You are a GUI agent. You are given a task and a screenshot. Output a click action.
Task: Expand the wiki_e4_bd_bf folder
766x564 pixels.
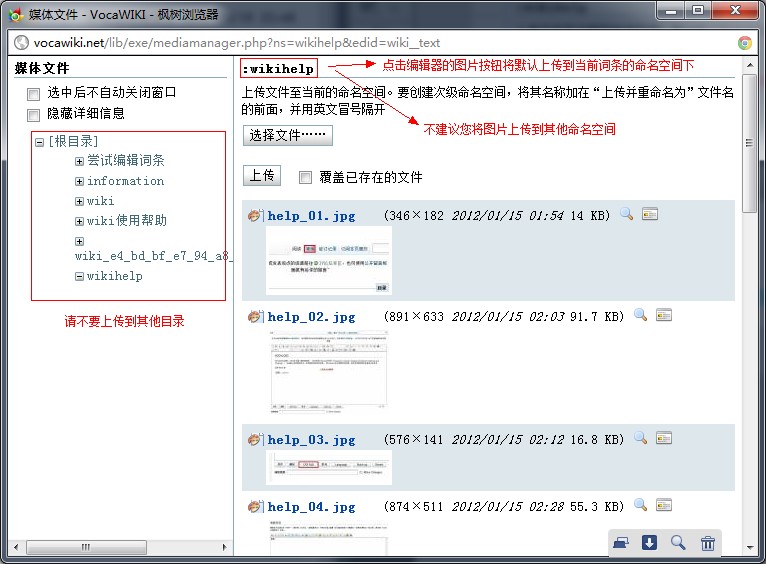click(x=79, y=241)
